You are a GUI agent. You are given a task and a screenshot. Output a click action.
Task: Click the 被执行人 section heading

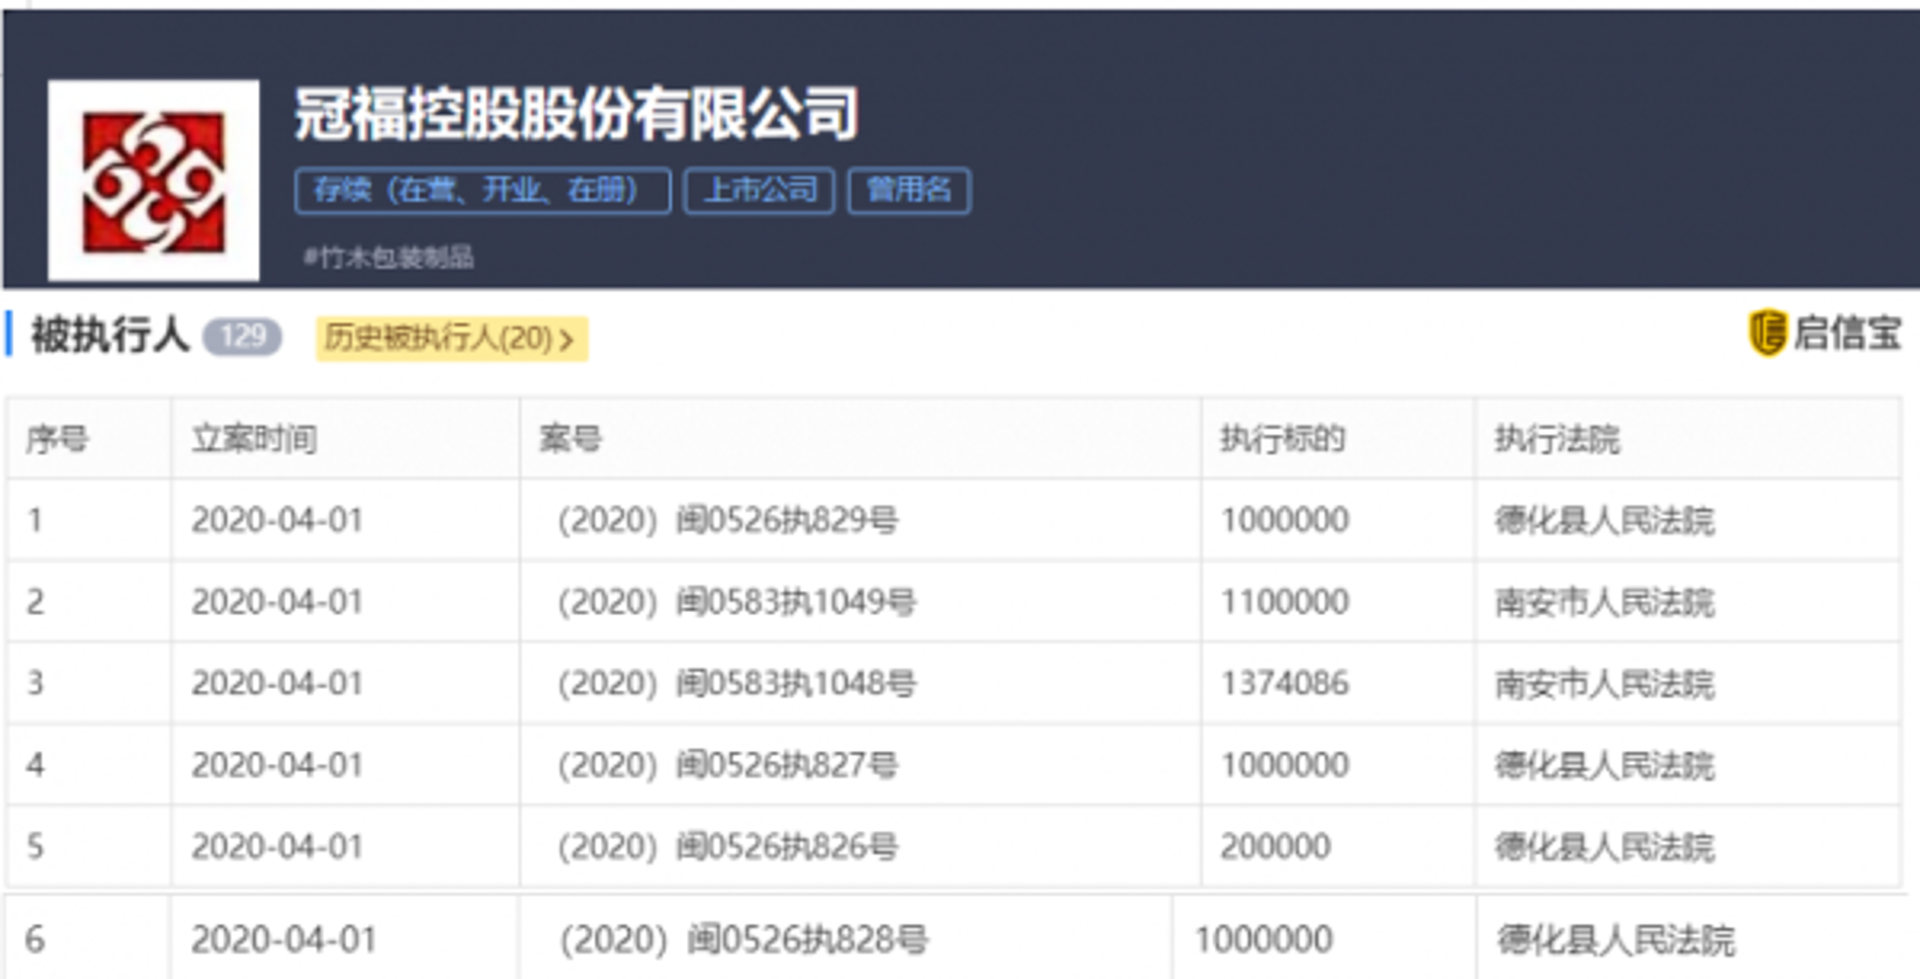pyautogui.click(x=110, y=335)
